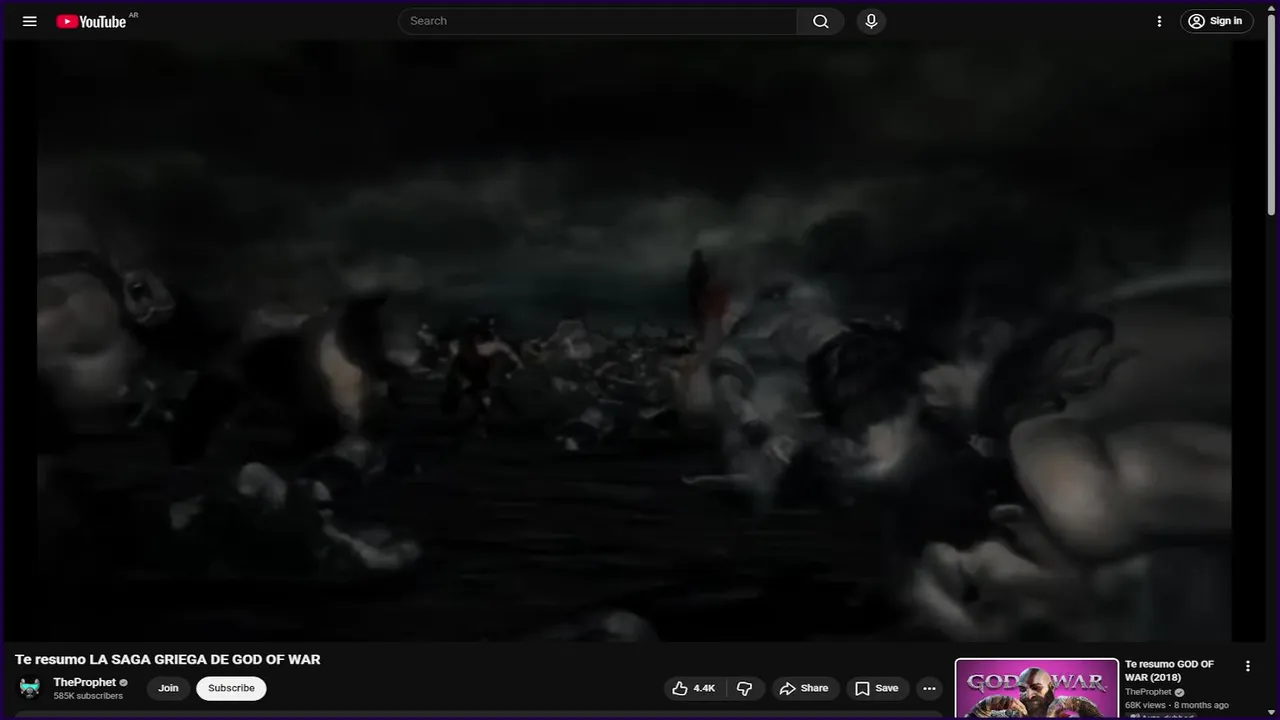The width and height of the screenshot is (1280, 720).
Task: Share the video
Action: click(x=805, y=688)
